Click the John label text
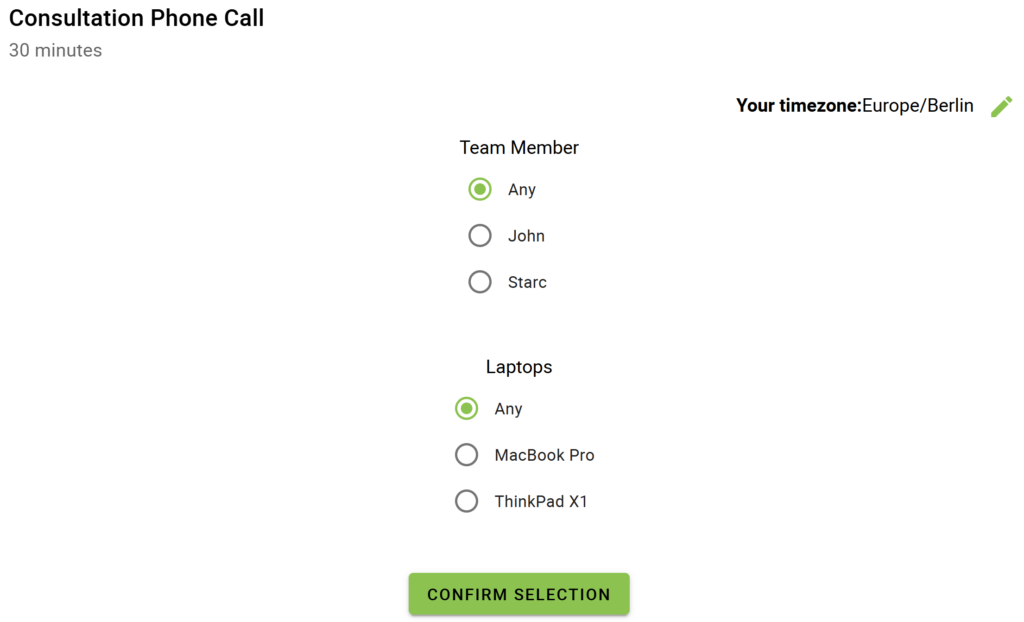Viewport: 1024px width, 622px height. [x=526, y=236]
